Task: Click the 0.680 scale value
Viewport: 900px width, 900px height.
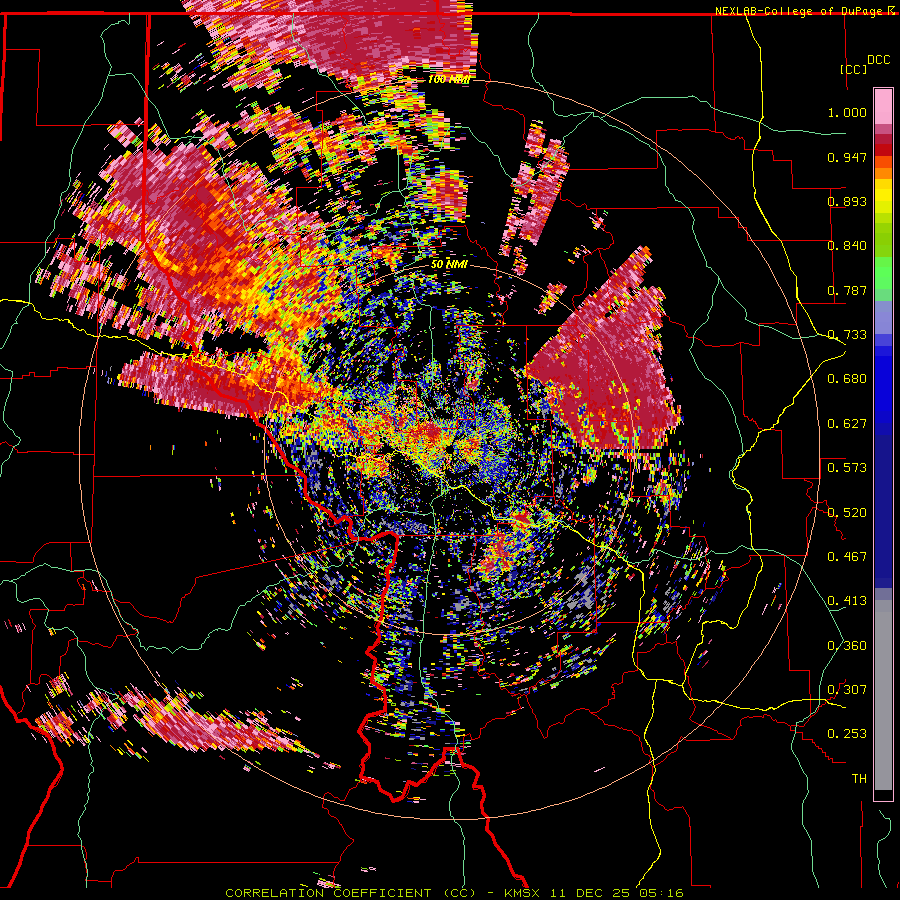Action: [x=847, y=379]
